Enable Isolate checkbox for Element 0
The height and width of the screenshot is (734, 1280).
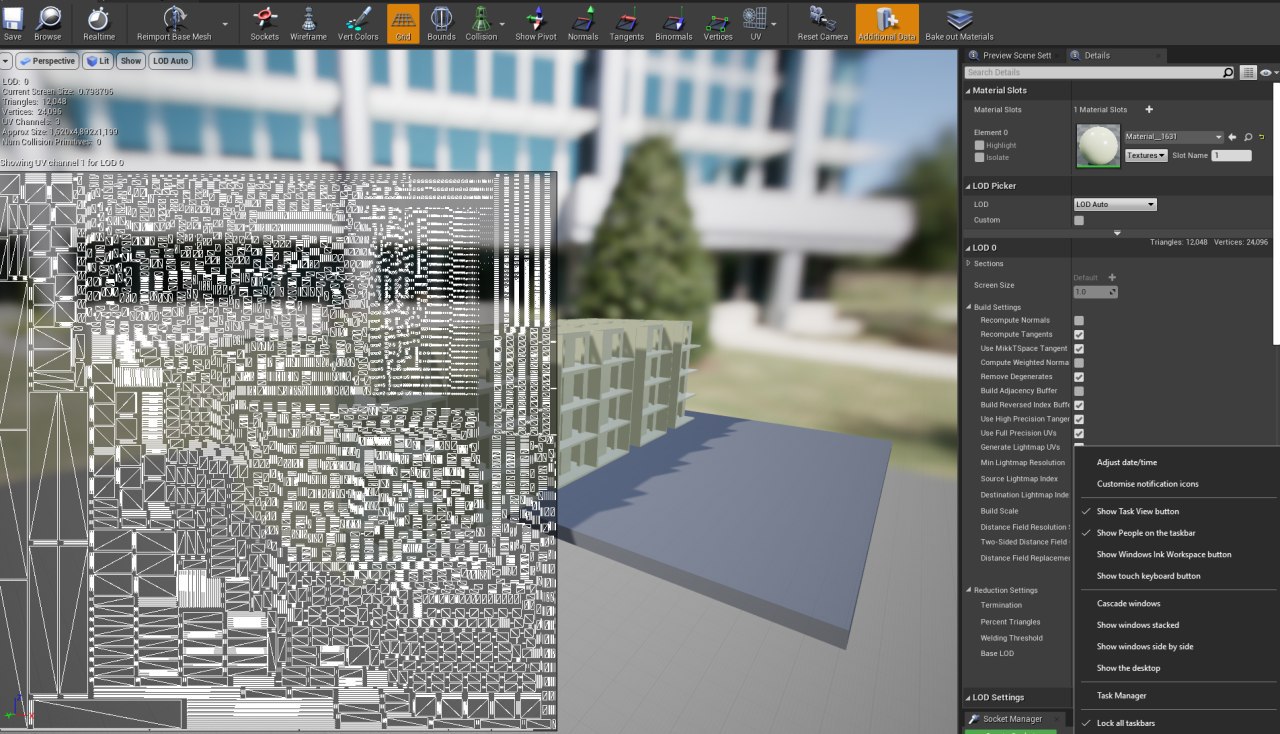[979, 157]
